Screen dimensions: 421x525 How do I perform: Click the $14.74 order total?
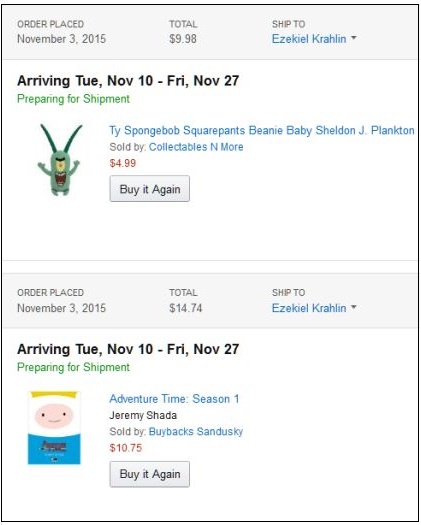(186, 308)
